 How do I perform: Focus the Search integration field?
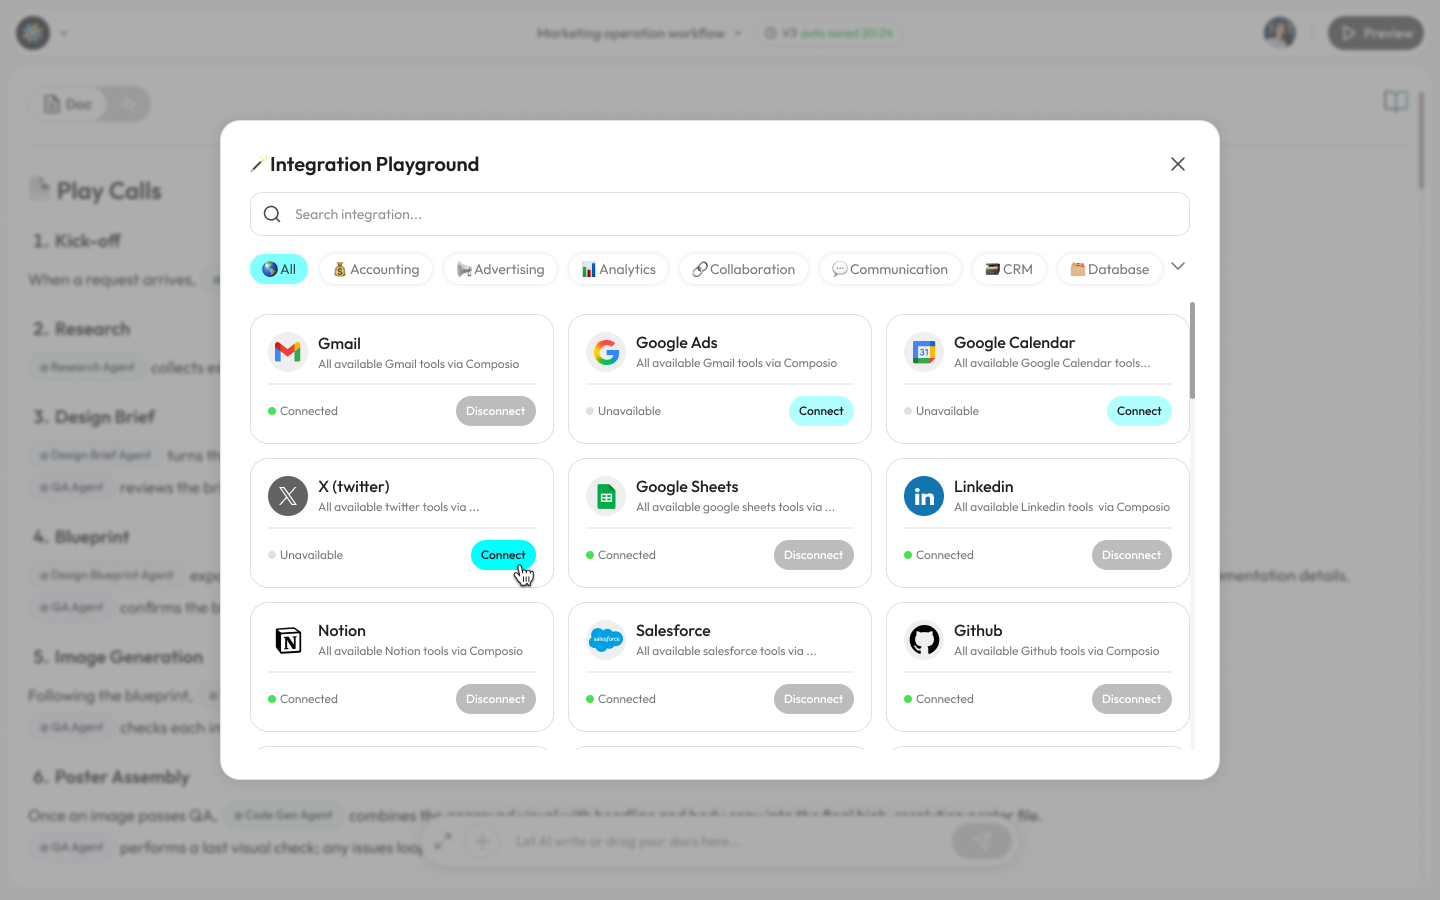click(x=720, y=214)
